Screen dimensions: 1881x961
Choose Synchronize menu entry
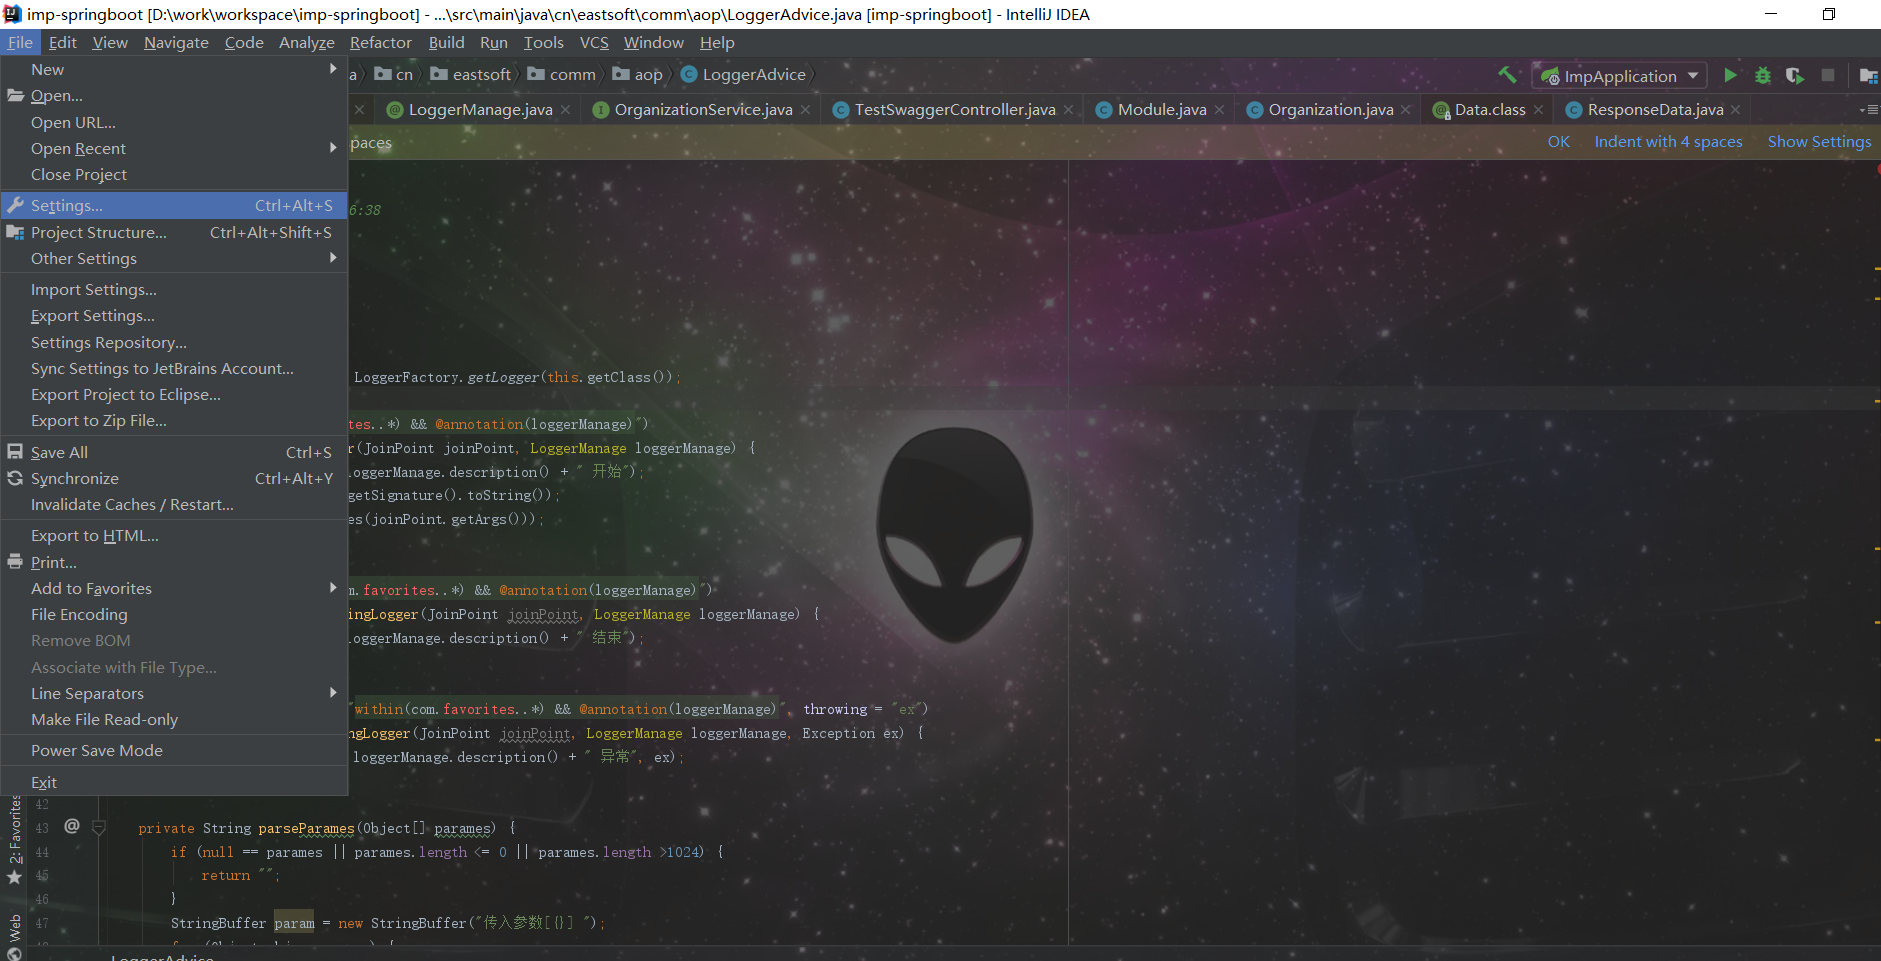point(174,479)
